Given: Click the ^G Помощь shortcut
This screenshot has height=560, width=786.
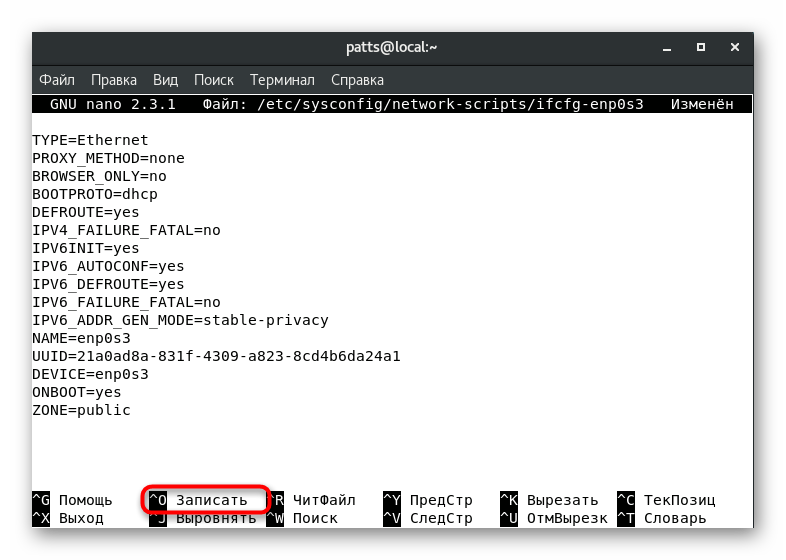Looking at the screenshot, I should (72, 500).
